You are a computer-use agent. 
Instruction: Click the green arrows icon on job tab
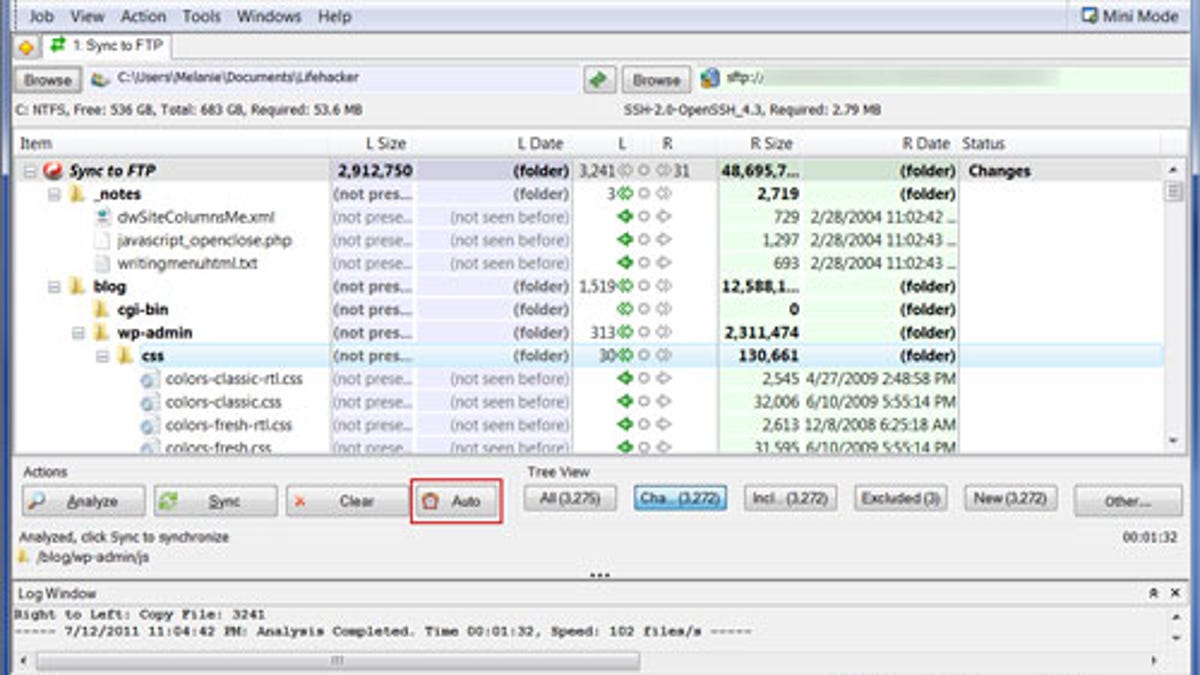(x=58, y=45)
